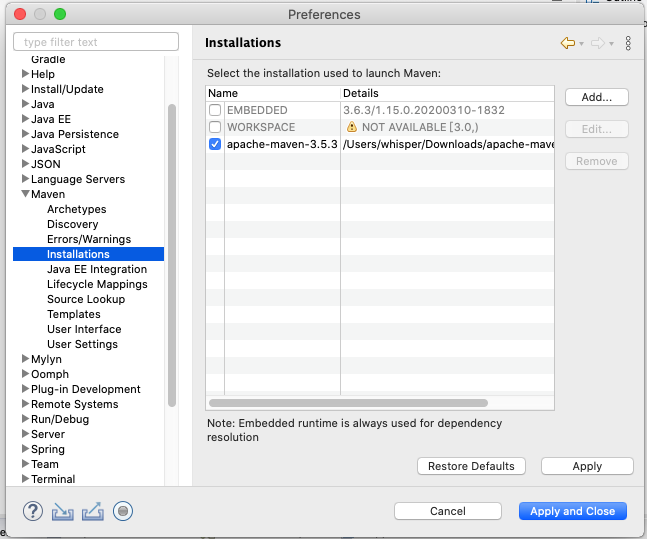The height and width of the screenshot is (539, 647).
Task: Close the Preferences window with red button
Action: click(20, 14)
